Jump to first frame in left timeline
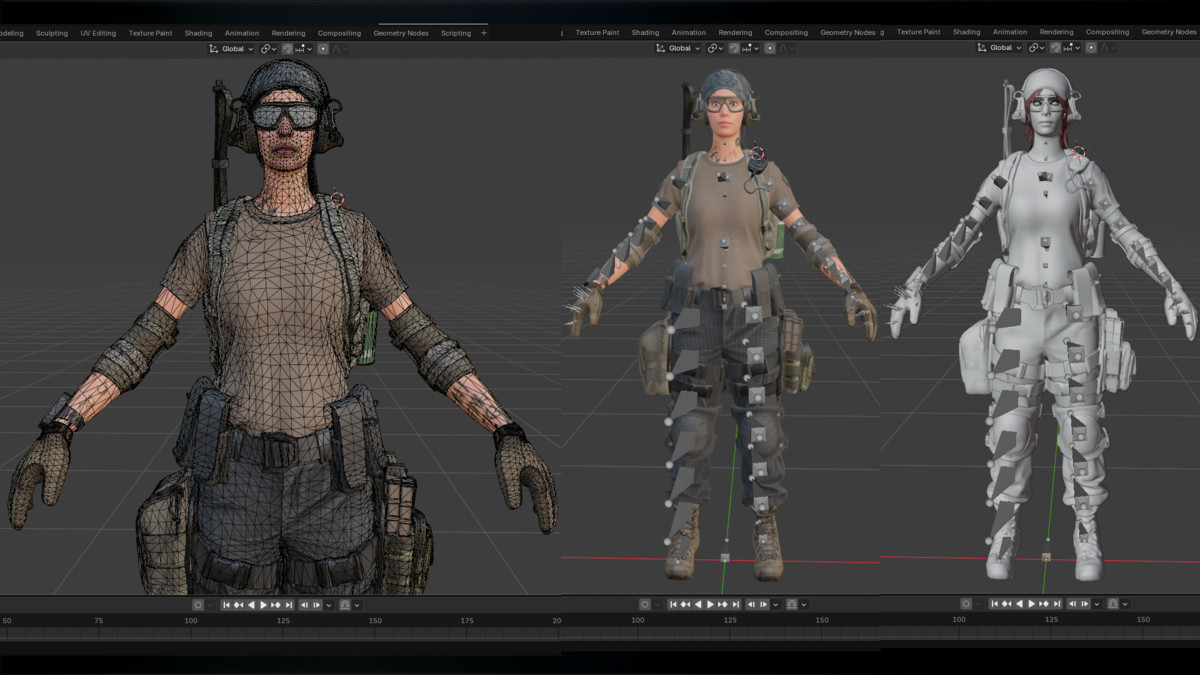 tap(227, 605)
